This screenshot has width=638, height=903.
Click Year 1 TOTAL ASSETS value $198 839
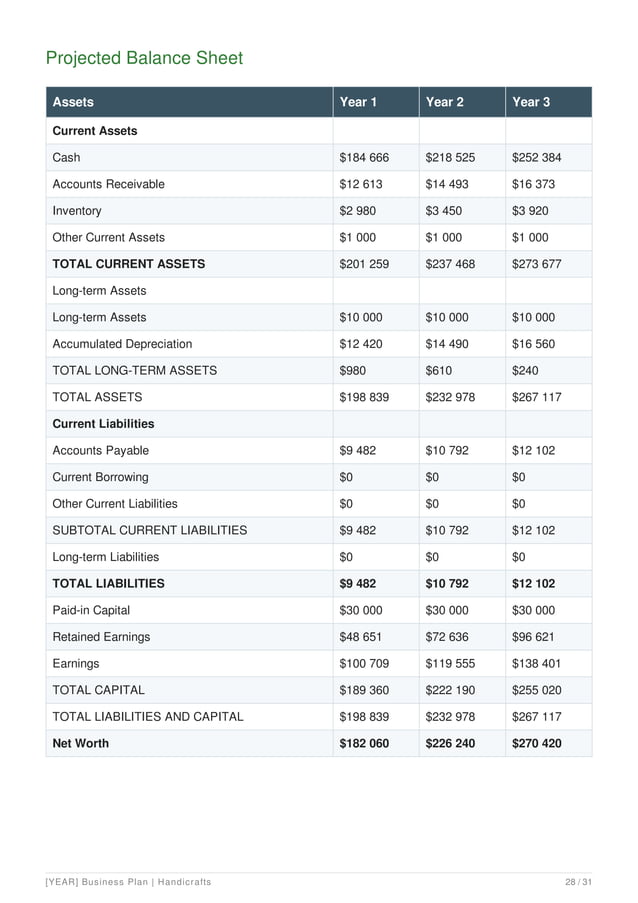(364, 397)
